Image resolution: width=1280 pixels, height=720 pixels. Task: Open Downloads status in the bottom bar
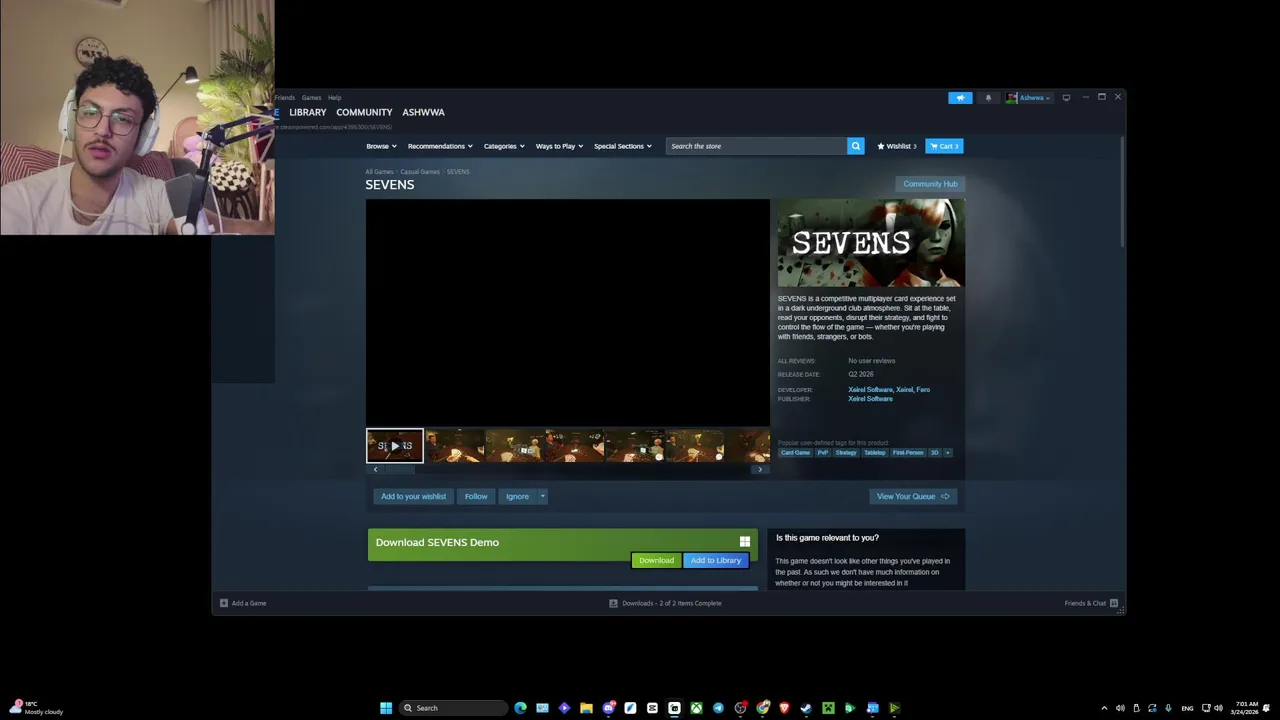(x=665, y=603)
